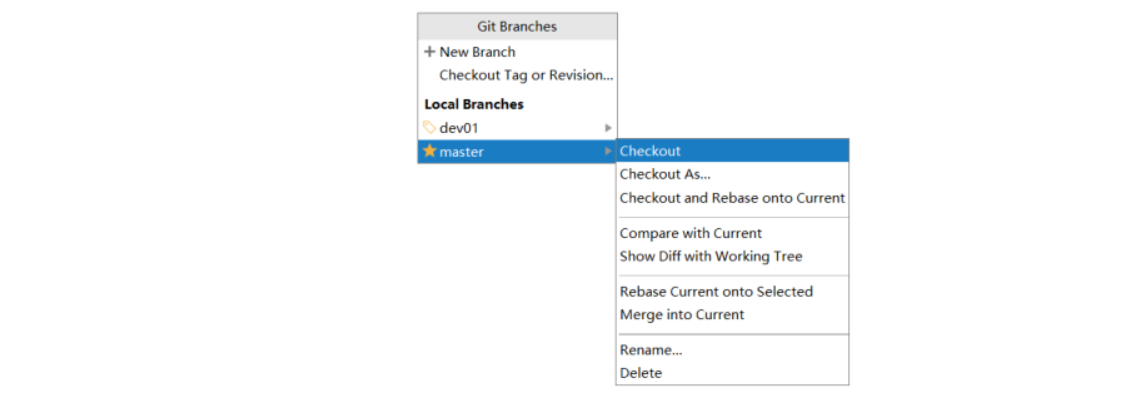1135x405 pixels.
Task: Click the Git Branches popup title
Action: (x=517, y=27)
